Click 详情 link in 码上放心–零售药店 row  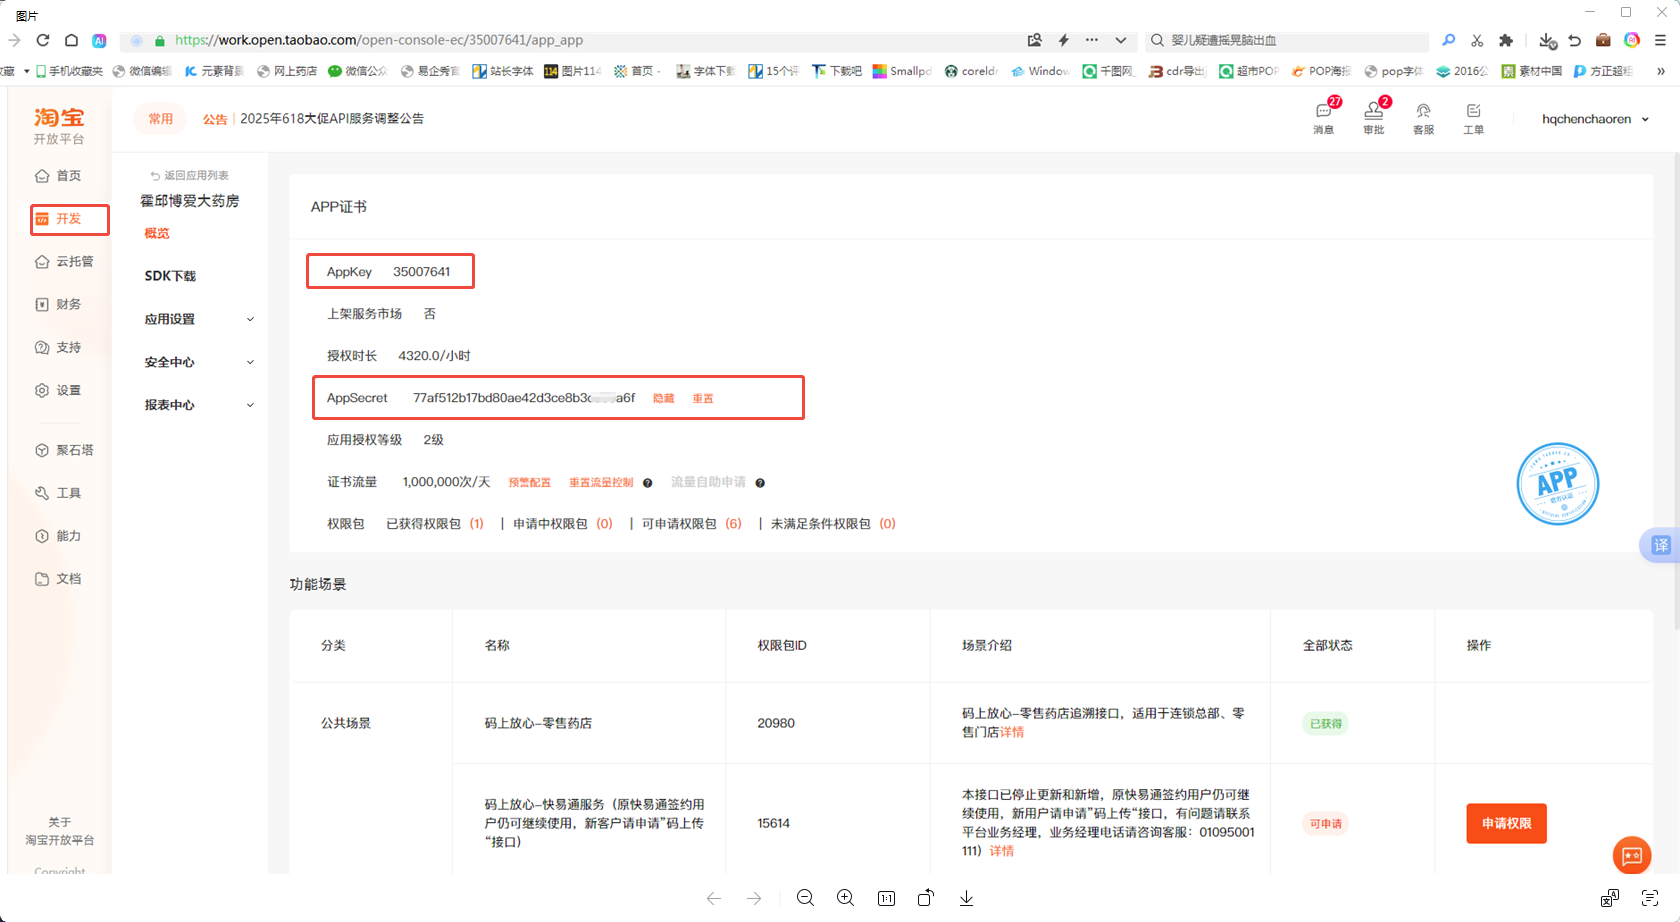[x=1012, y=733]
